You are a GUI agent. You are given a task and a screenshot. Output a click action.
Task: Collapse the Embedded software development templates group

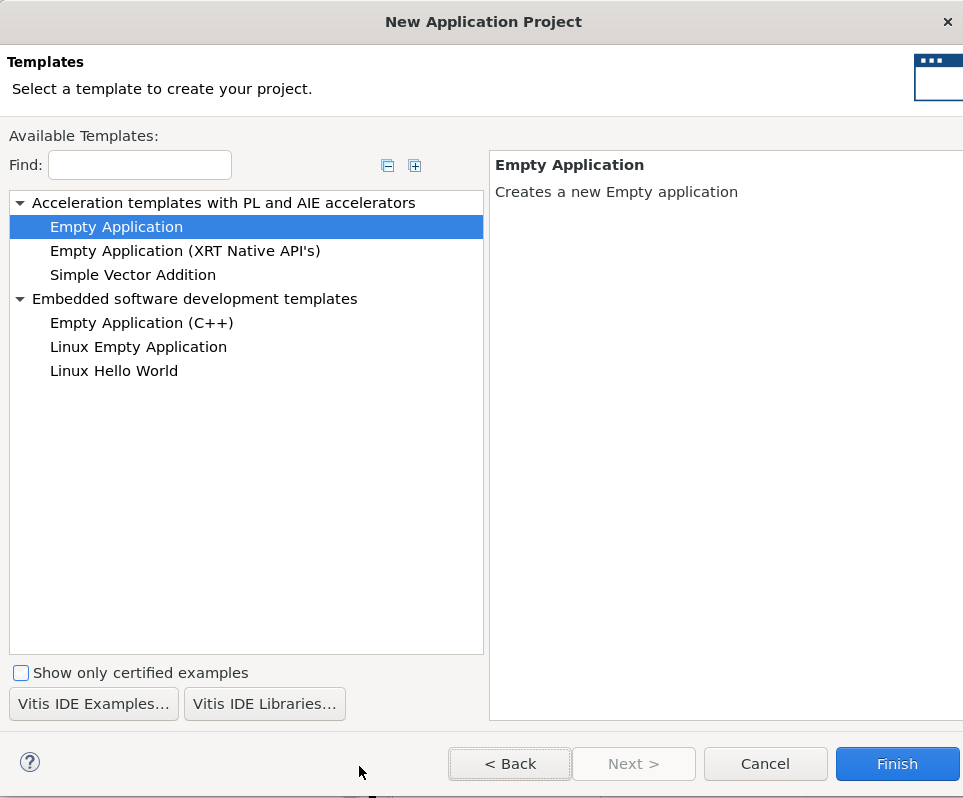pyautogui.click(x=20, y=299)
